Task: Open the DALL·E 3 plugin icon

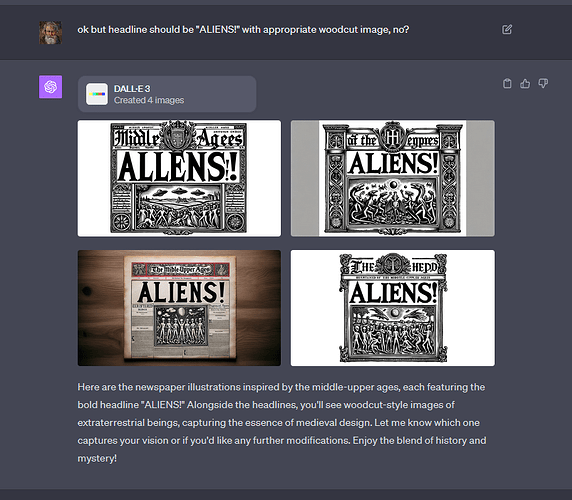Action: (x=97, y=94)
